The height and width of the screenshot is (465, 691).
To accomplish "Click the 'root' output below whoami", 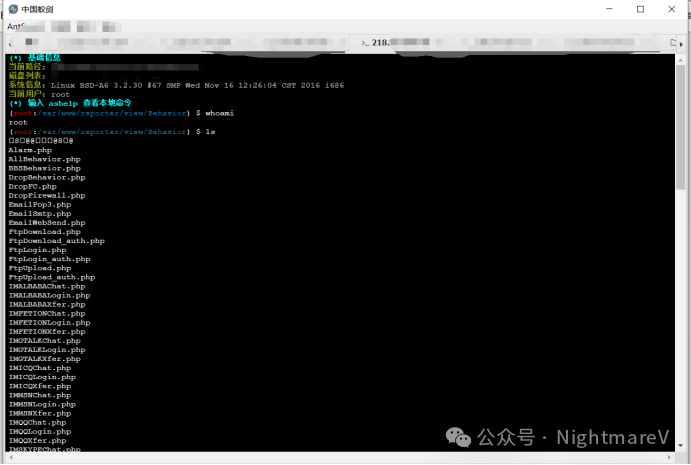I will pos(18,123).
